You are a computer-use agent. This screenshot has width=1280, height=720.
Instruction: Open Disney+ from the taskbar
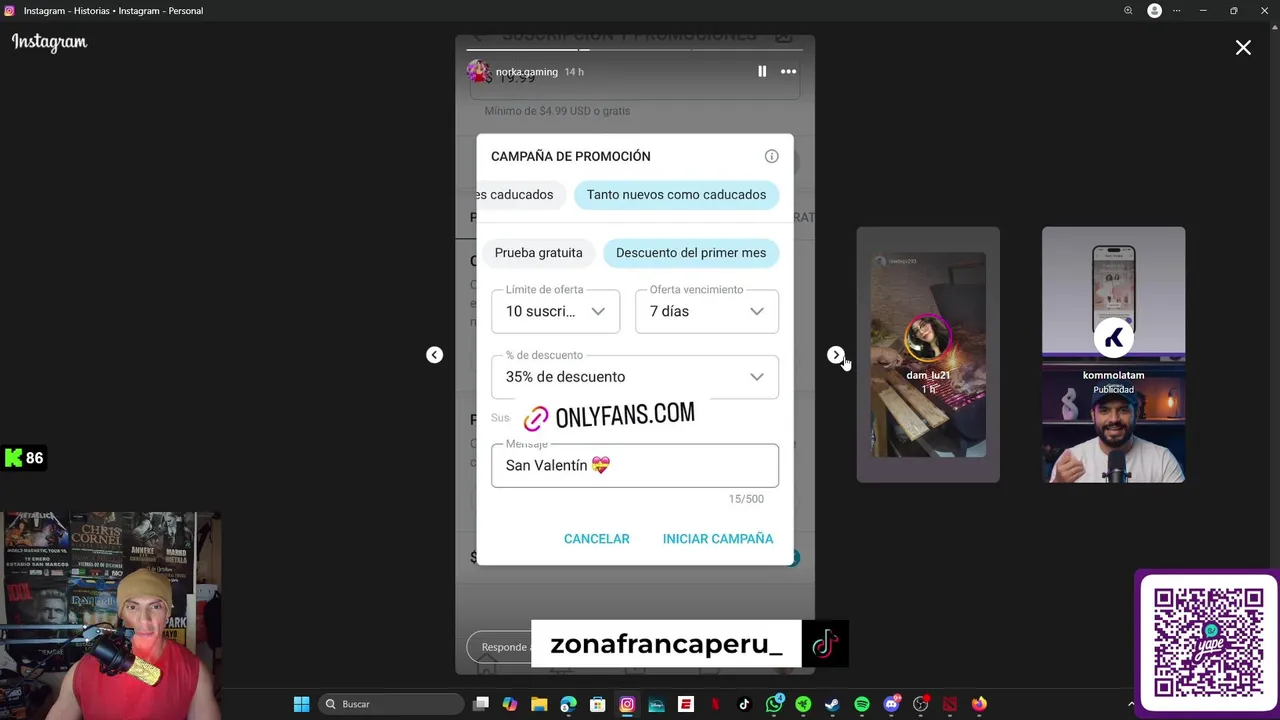point(656,704)
